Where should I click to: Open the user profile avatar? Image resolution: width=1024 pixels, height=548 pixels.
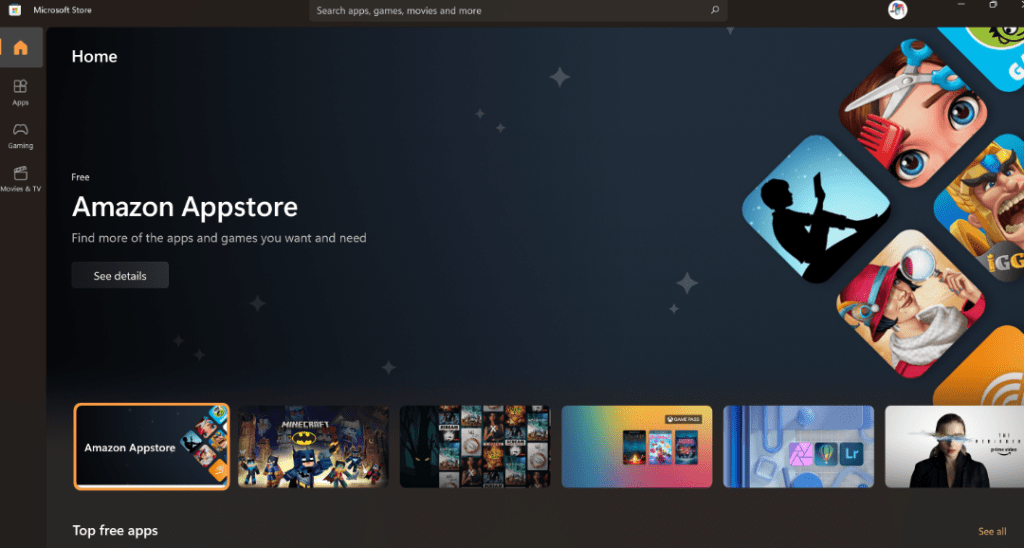click(x=897, y=10)
